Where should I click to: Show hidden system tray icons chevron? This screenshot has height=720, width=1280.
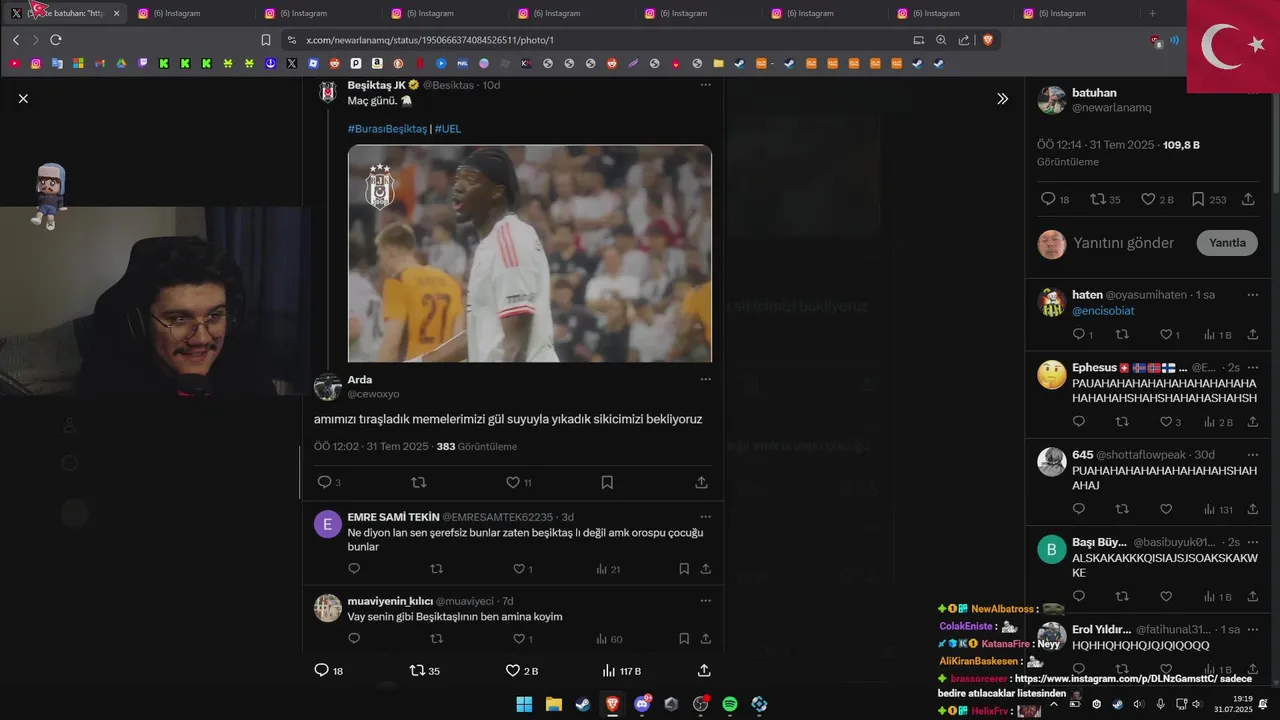(x=1053, y=704)
